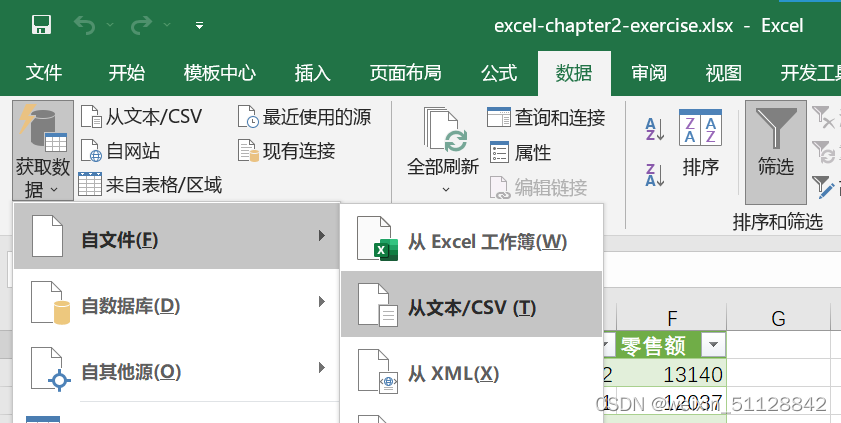Viewport: 841px width, 423px height.
Task: Select column F header
Action: 672,318
